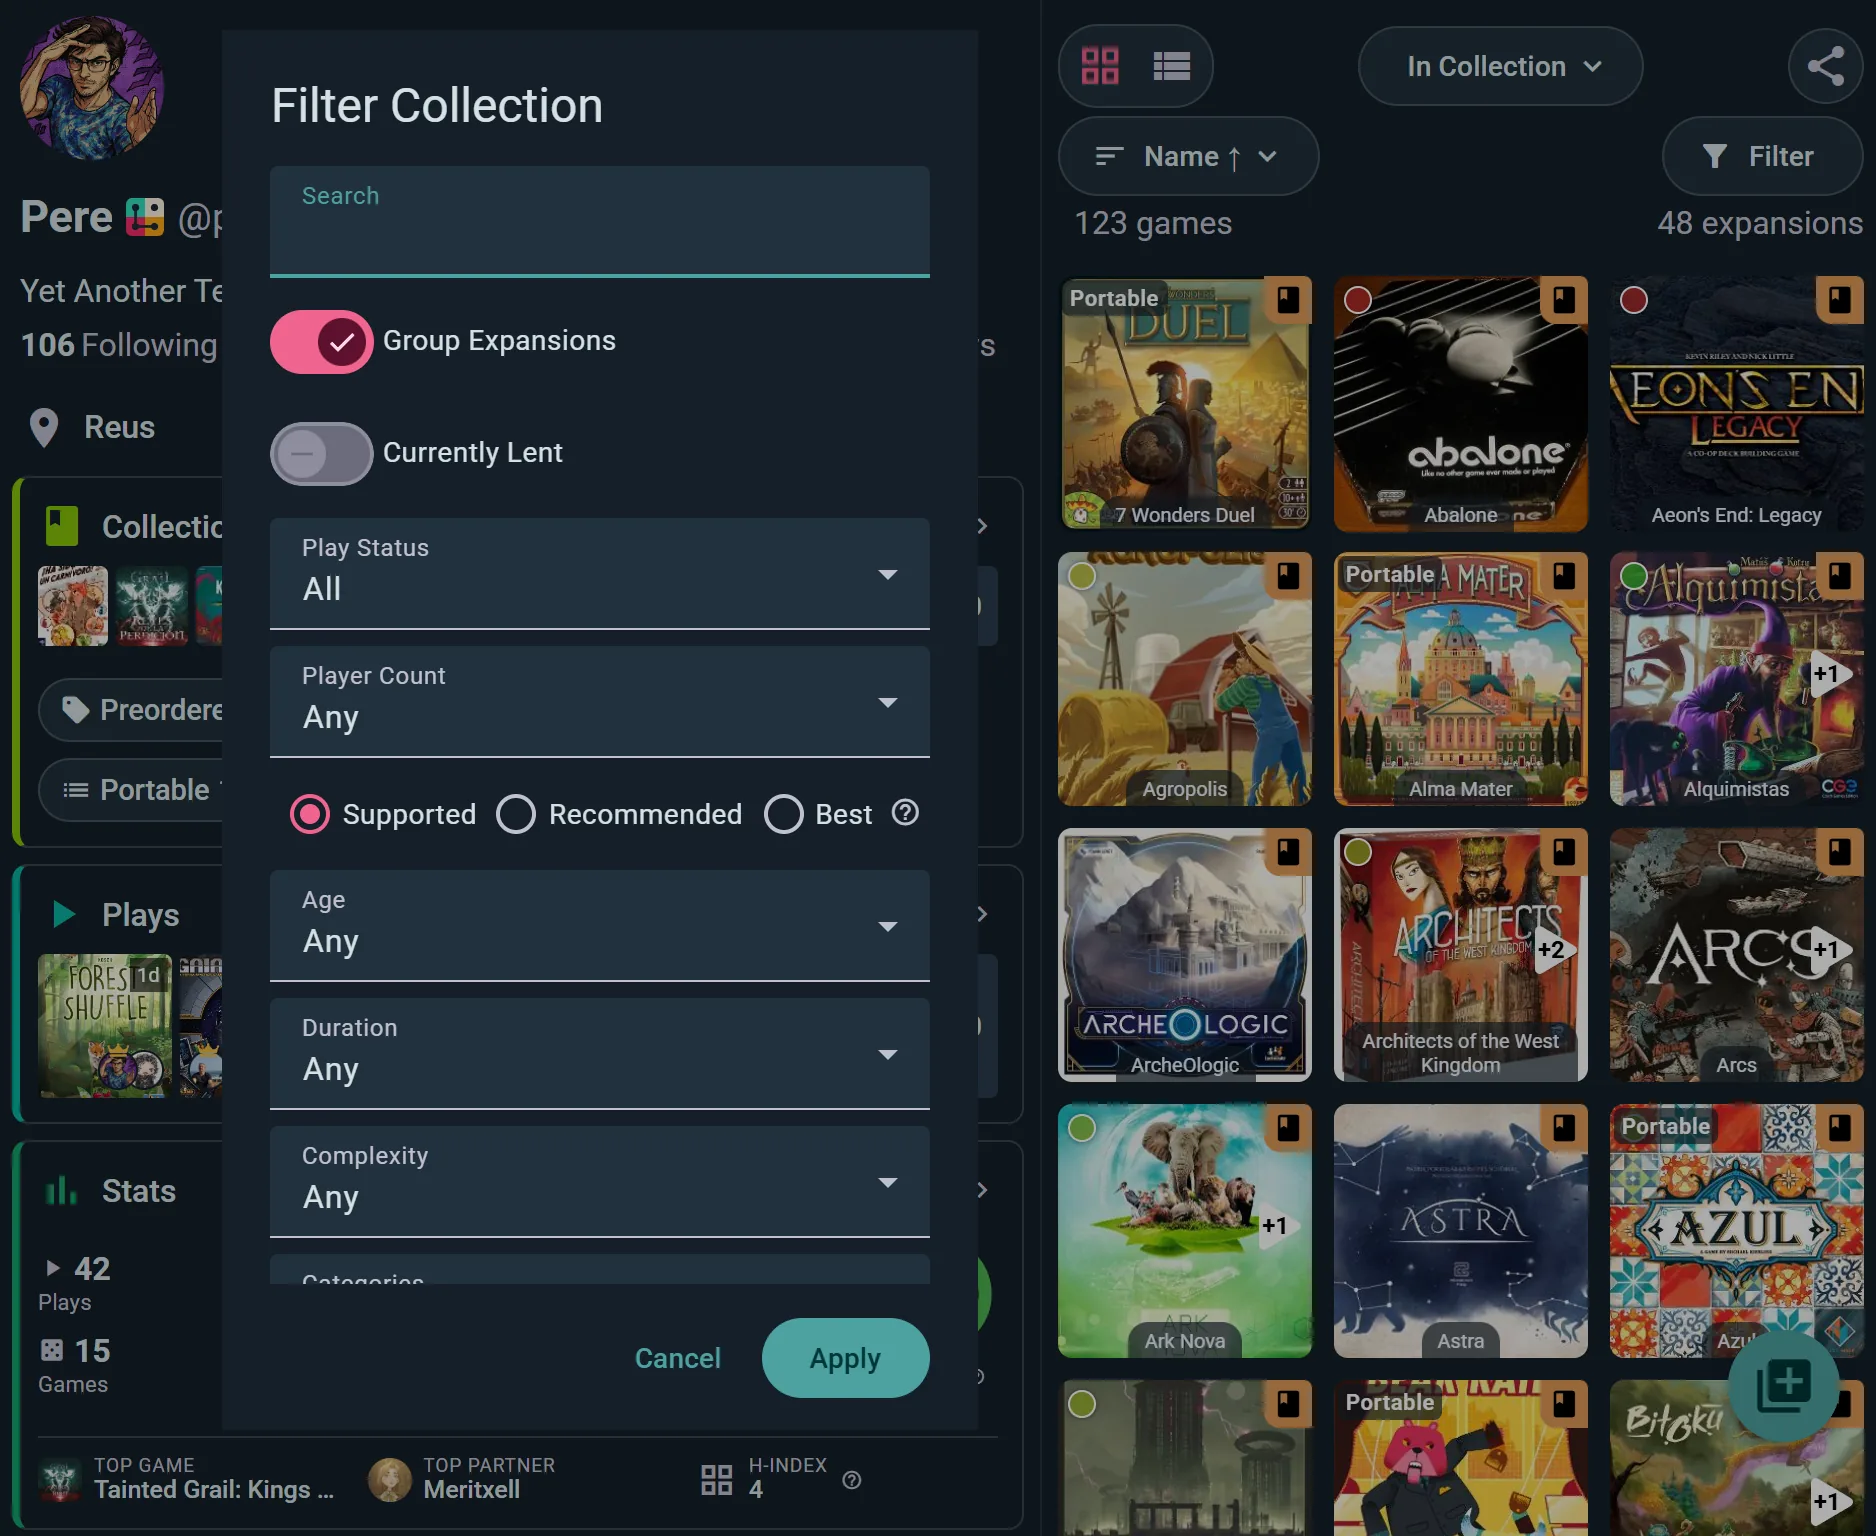Open the Complexity dropdown
Screen dimensions: 1876x1536
point(600,1181)
